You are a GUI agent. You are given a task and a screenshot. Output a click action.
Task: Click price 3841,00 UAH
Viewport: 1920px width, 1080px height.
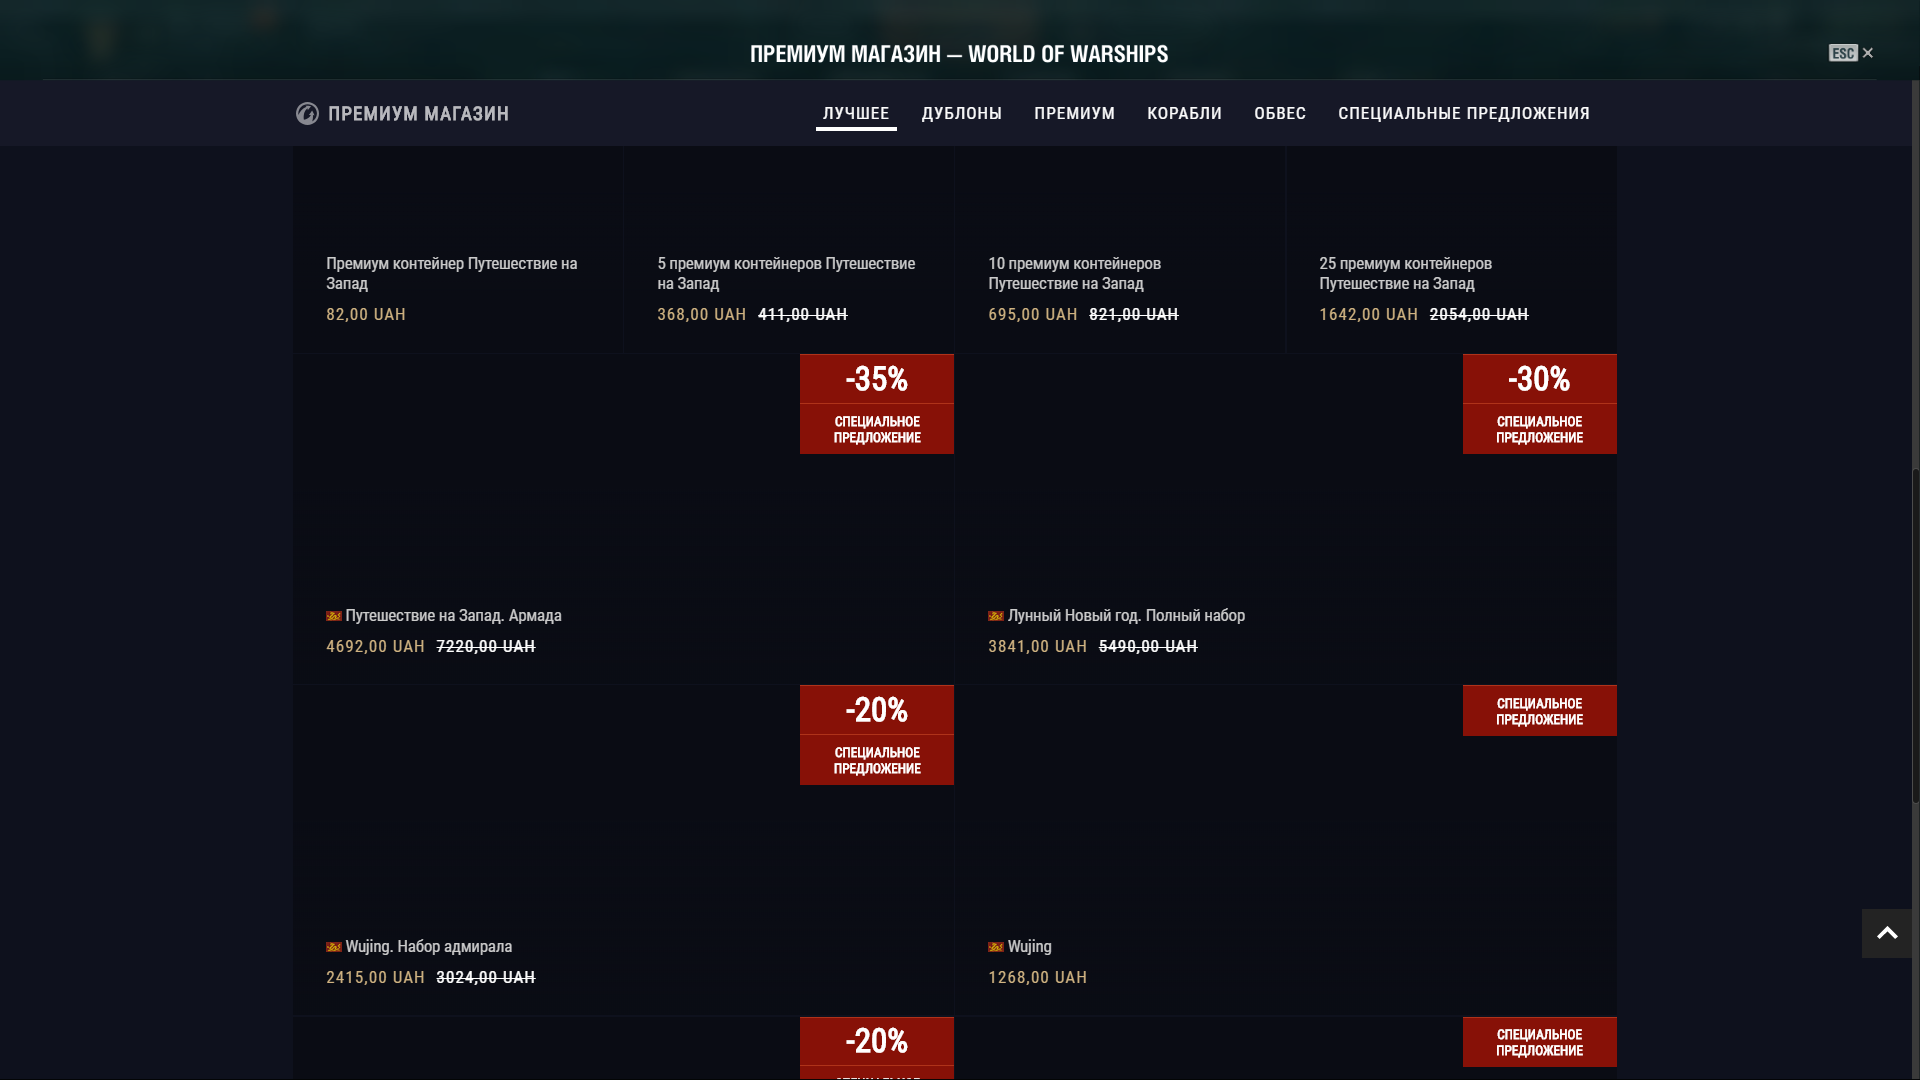[x=1038, y=646]
